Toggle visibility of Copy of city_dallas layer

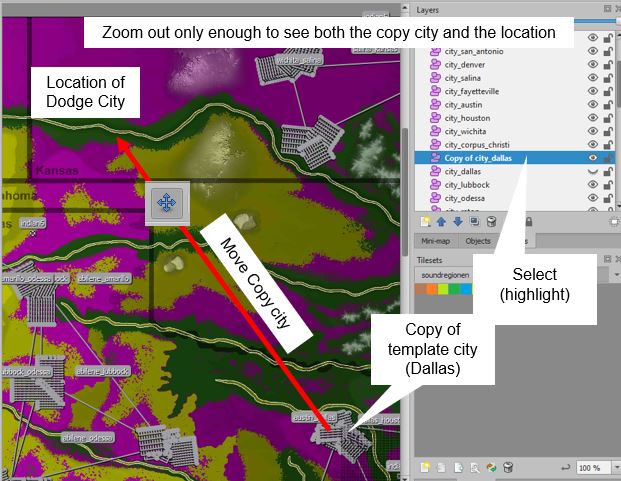(x=593, y=158)
